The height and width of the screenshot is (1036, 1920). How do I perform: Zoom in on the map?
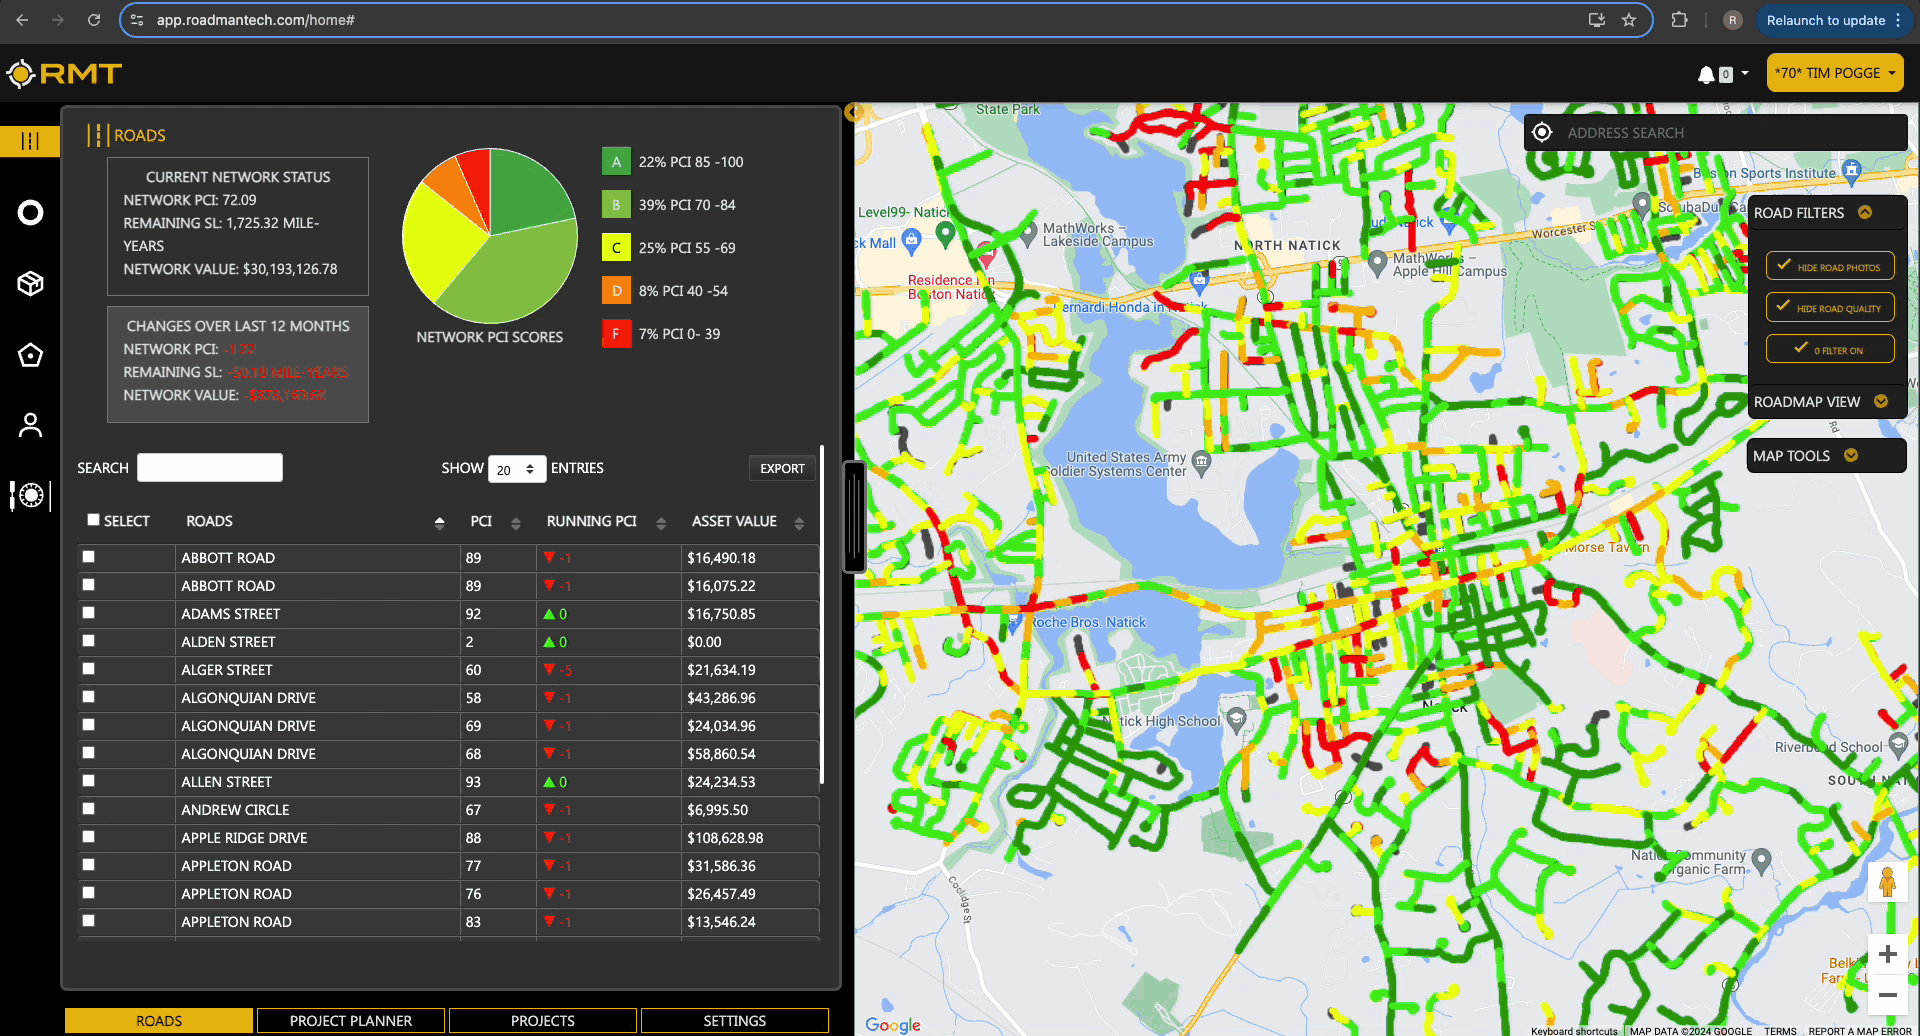click(x=1887, y=954)
